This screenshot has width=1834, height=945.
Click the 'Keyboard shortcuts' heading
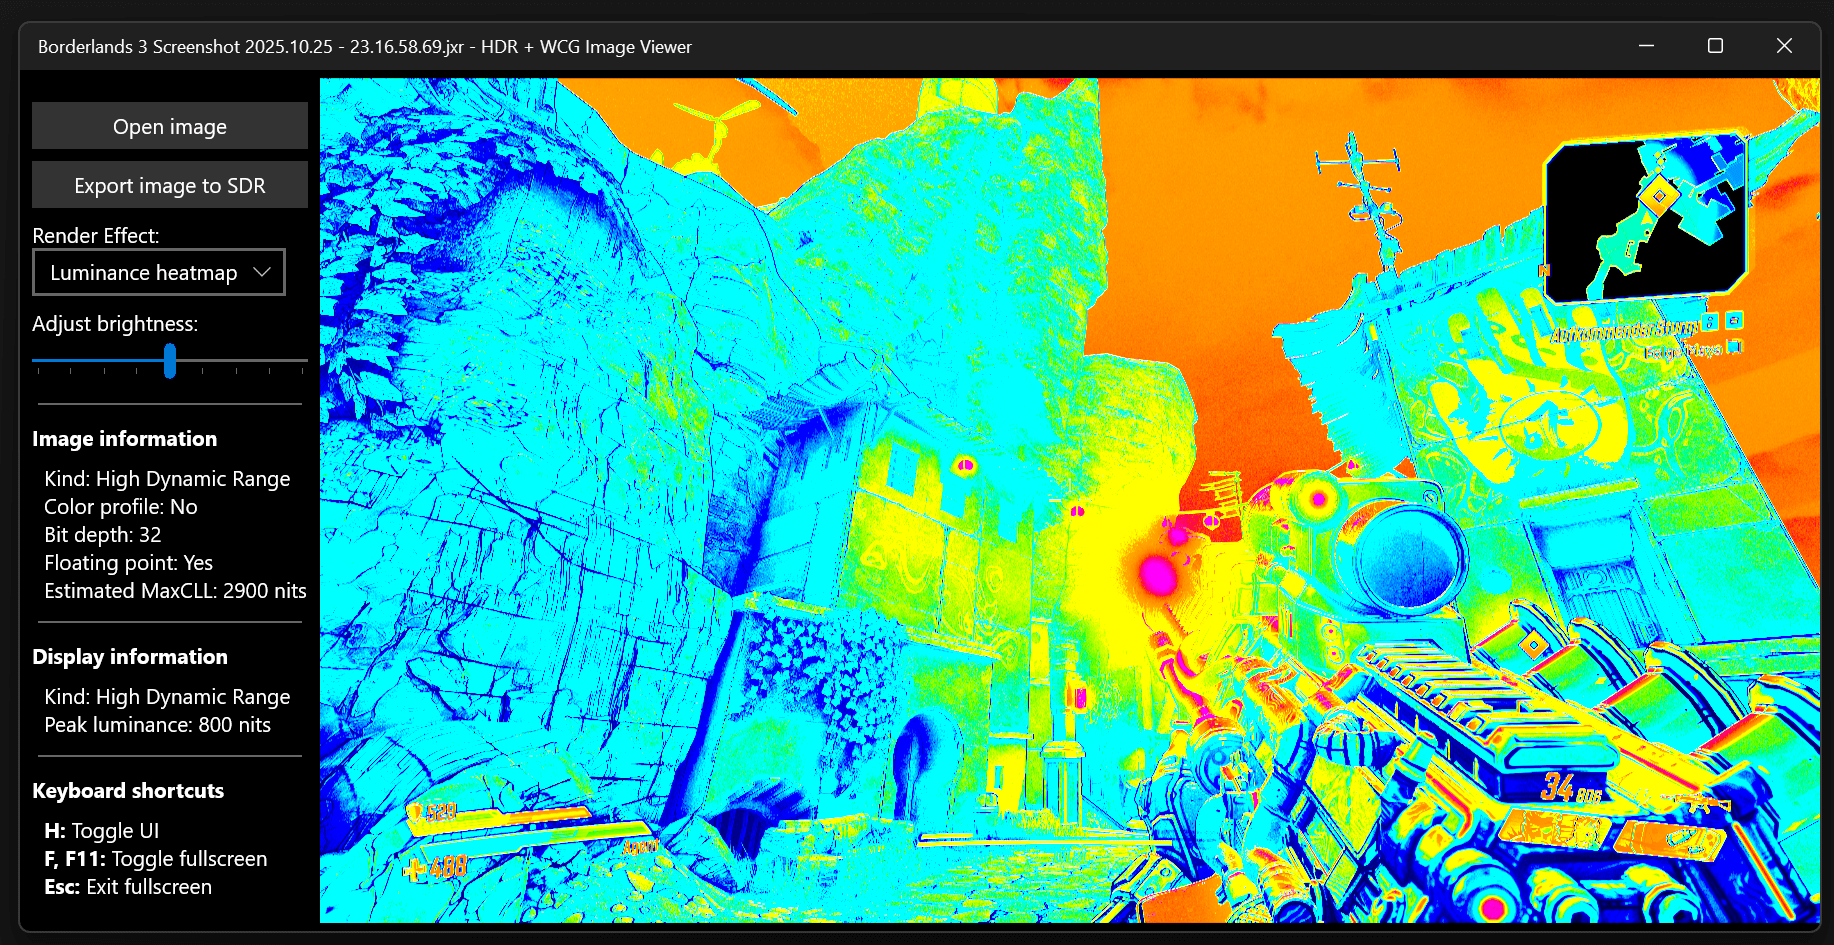[x=128, y=791]
